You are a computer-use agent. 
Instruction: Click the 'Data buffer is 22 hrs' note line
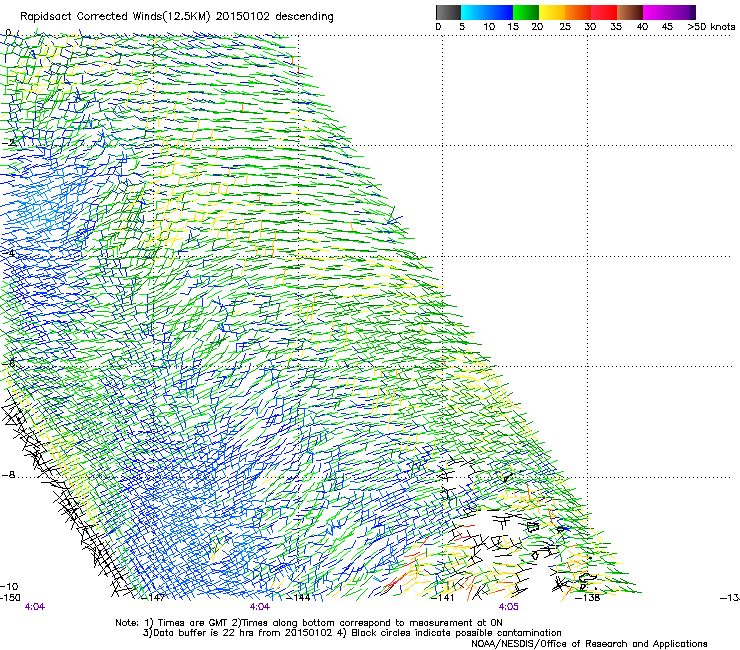(352, 633)
